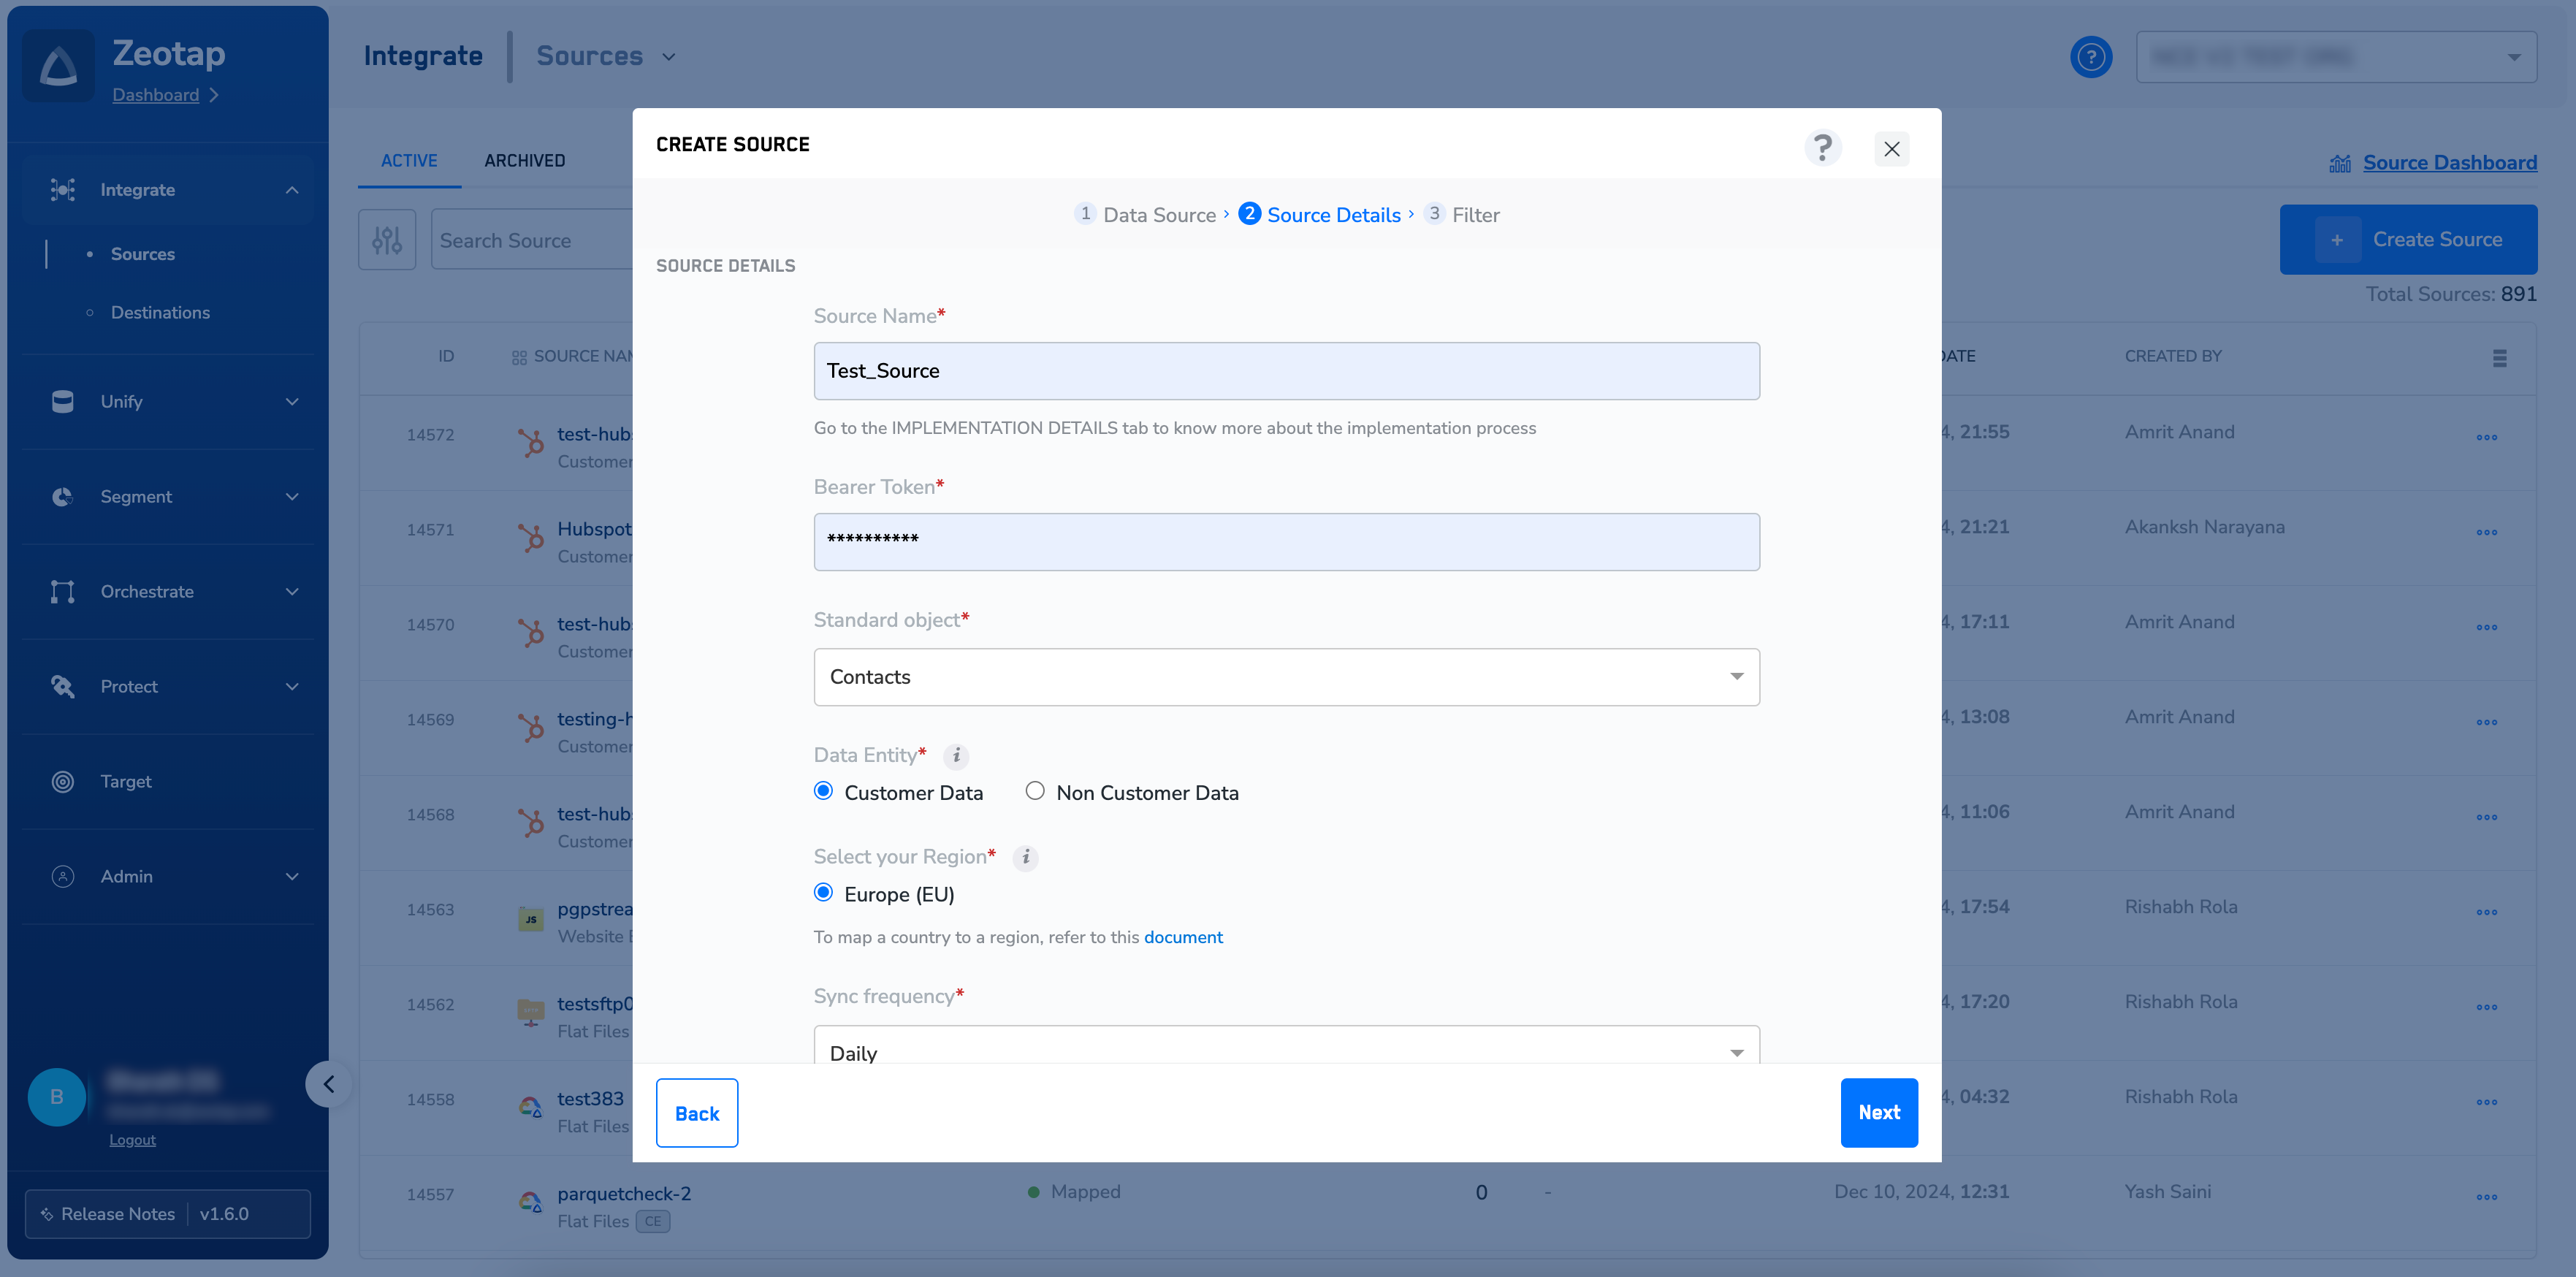Select the Non Customer Data option

pos(1035,792)
